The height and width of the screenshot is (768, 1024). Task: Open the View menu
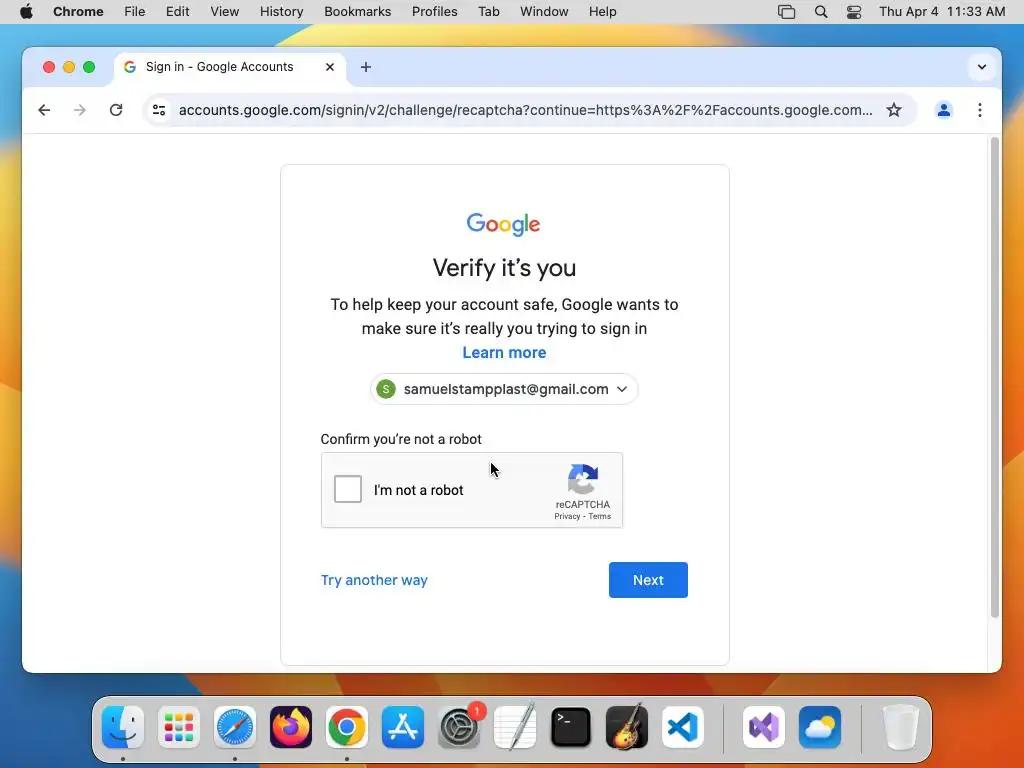coord(225,12)
